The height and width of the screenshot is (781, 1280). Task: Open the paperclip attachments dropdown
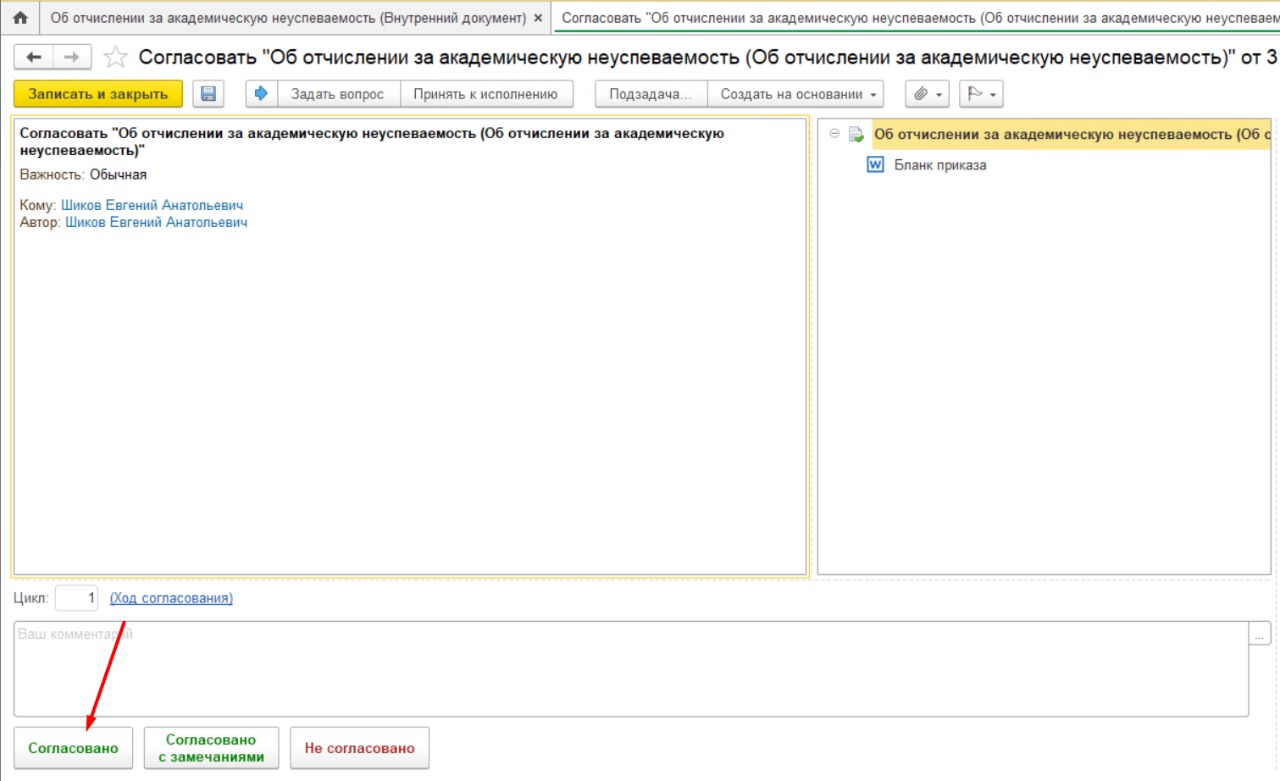tap(927, 94)
